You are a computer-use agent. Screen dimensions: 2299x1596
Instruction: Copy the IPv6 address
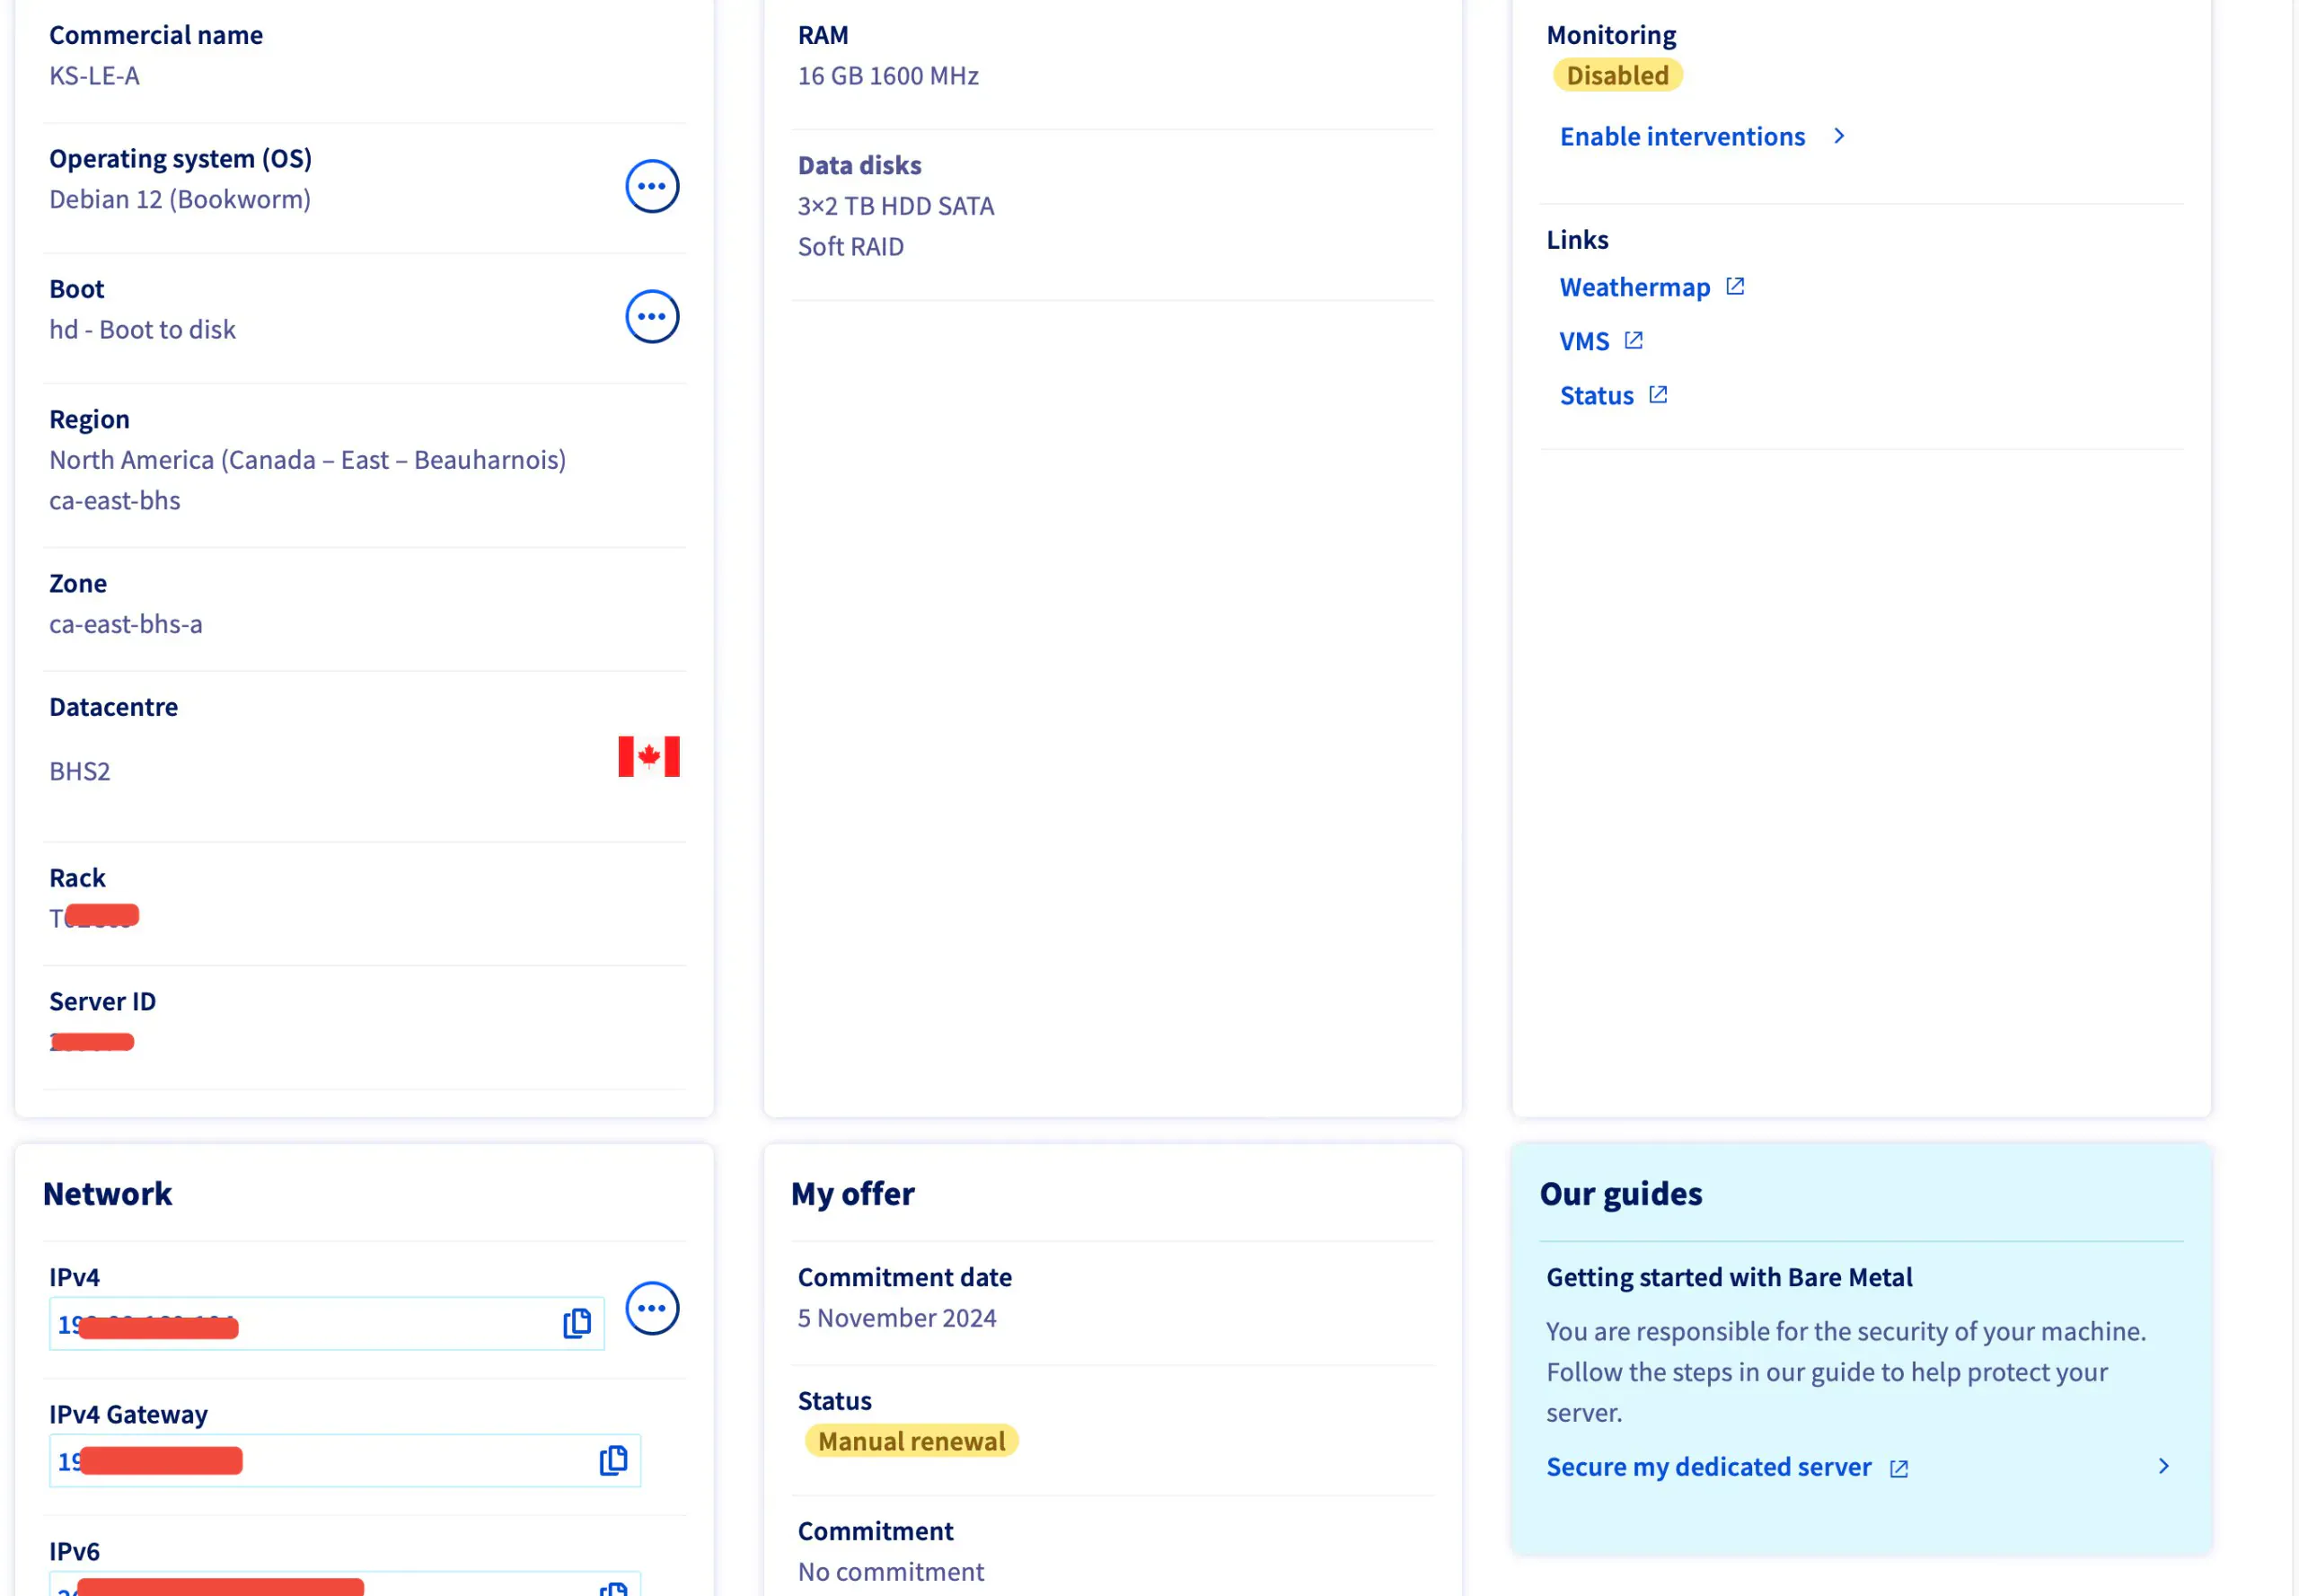(613, 1589)
